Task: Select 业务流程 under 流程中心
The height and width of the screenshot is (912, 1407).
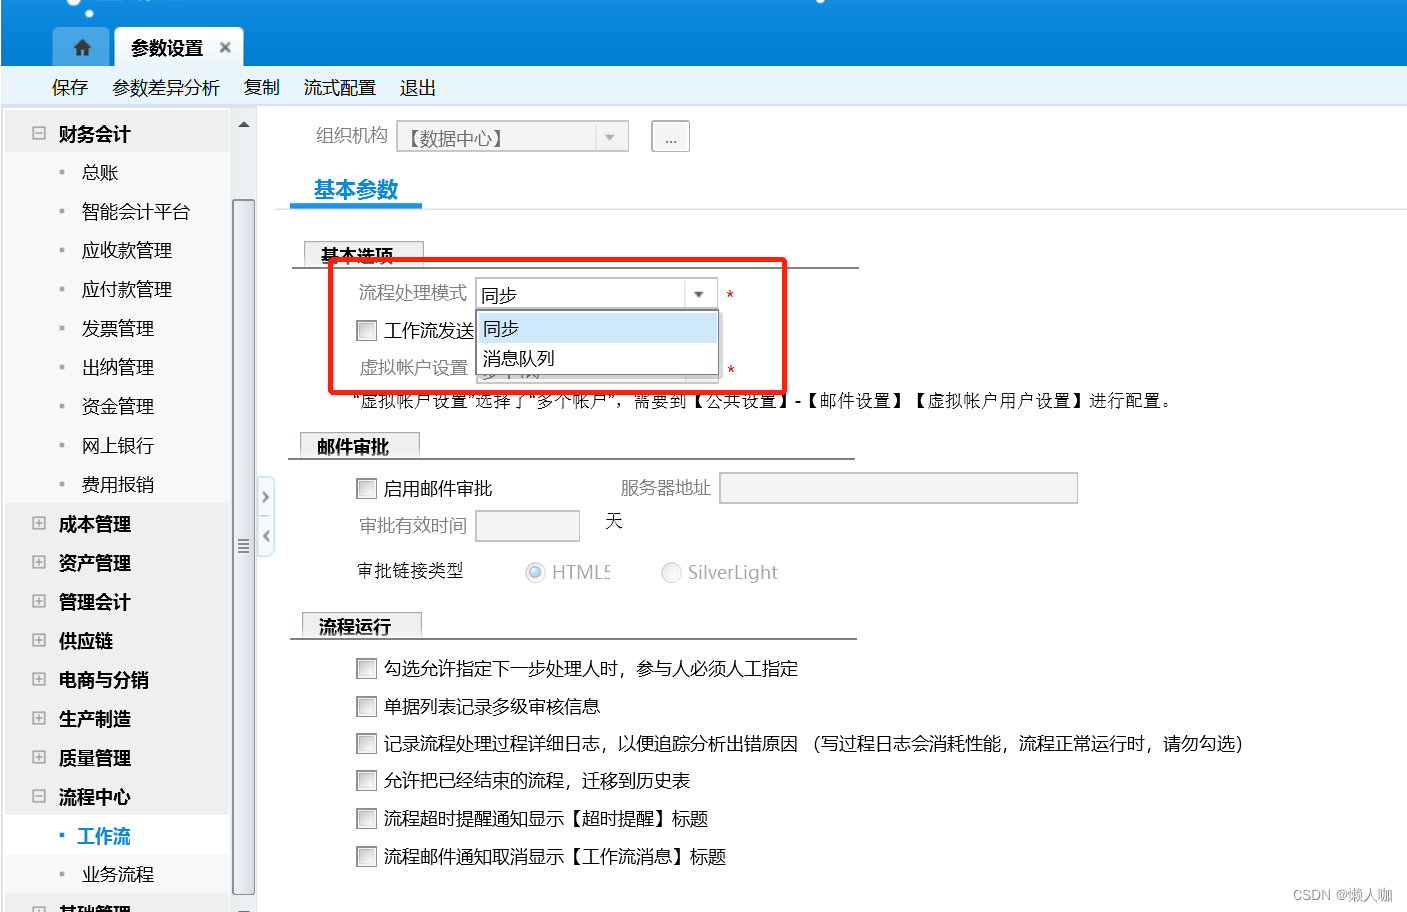Action: point(118,875)
